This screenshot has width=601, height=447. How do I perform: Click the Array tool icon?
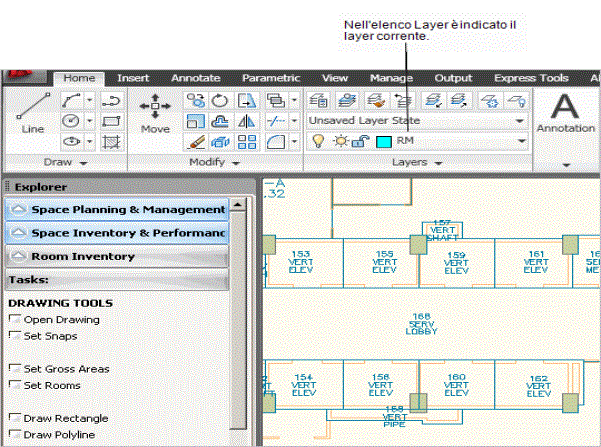(x=246, y=142)
